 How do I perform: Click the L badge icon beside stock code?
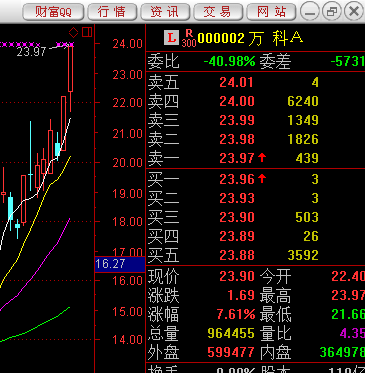(x=172, y=38)
